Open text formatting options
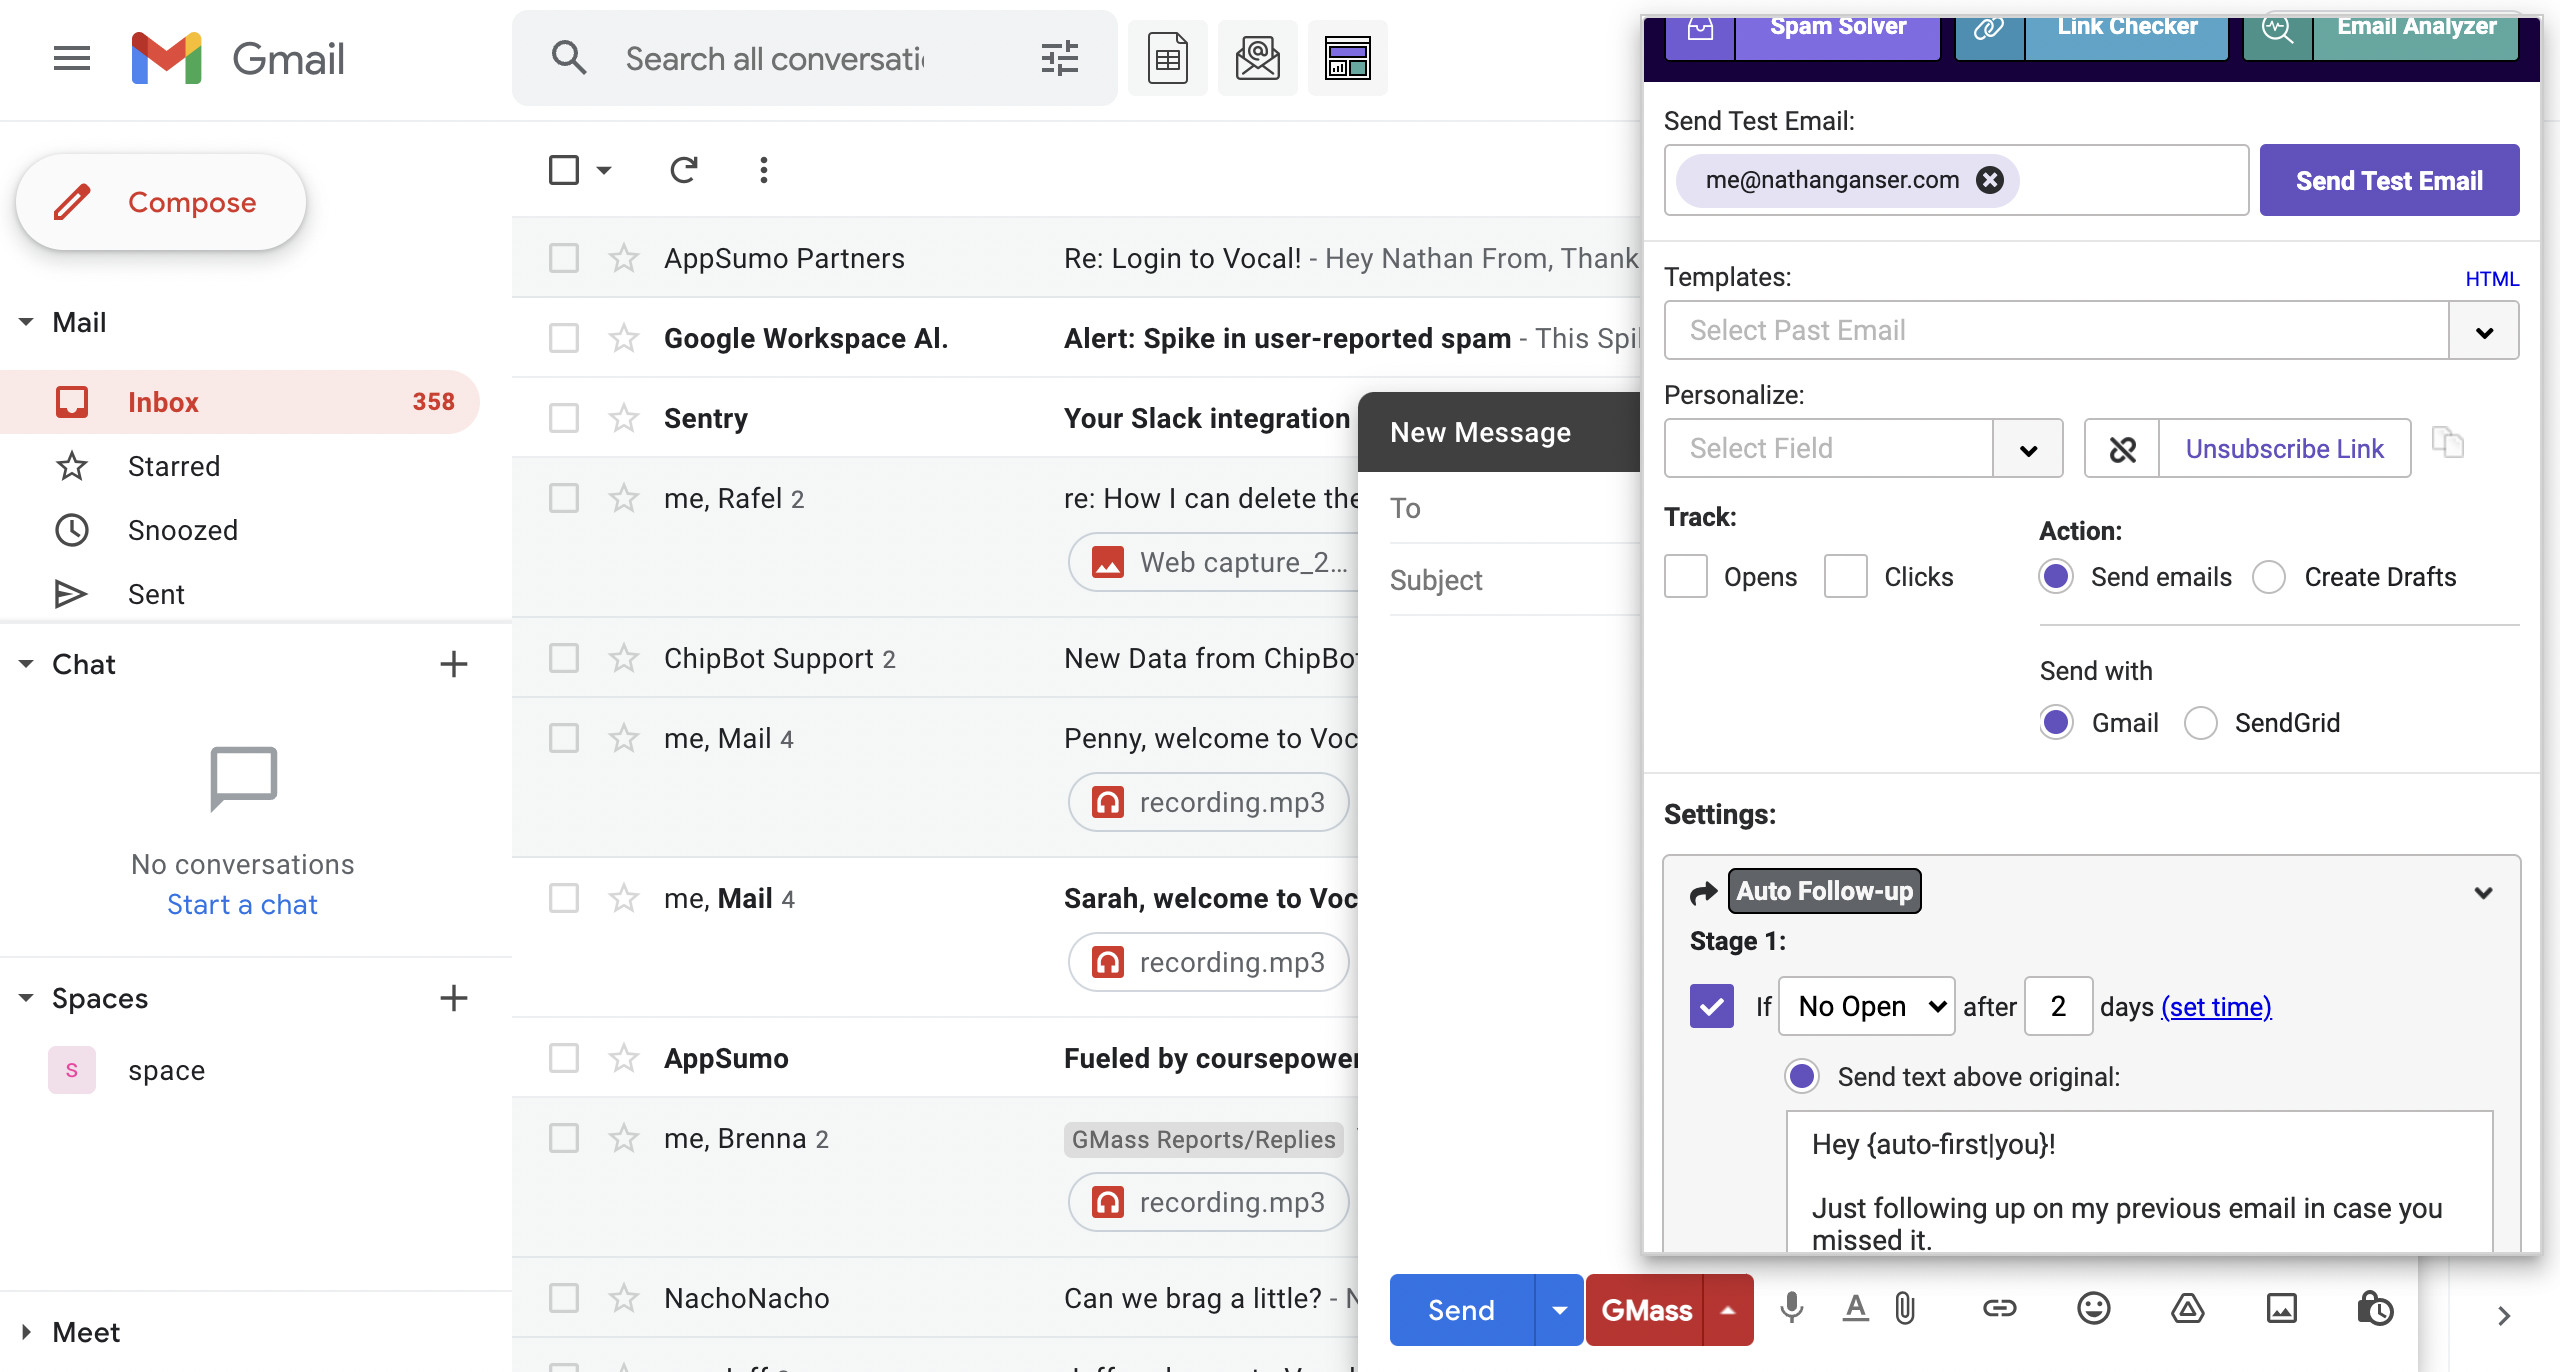This screenshot has width=2560, height=1372. point(1855,1308)
